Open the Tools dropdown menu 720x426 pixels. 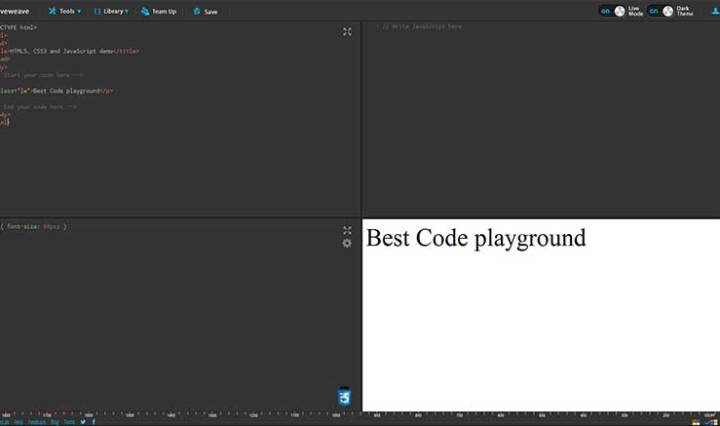(x=66, y=11)
